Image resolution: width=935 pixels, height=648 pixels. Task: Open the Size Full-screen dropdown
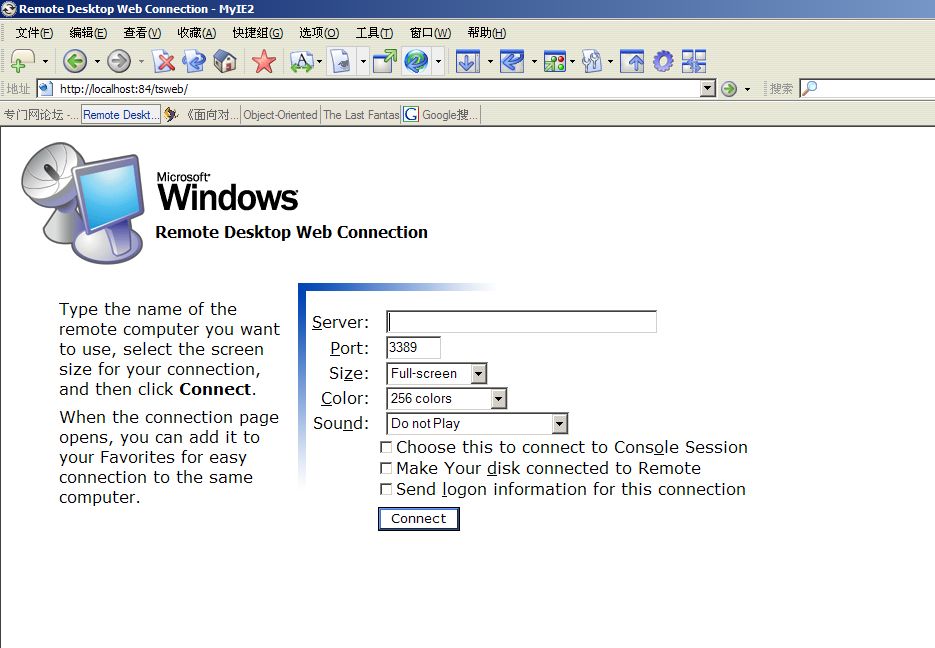point(478,374)
